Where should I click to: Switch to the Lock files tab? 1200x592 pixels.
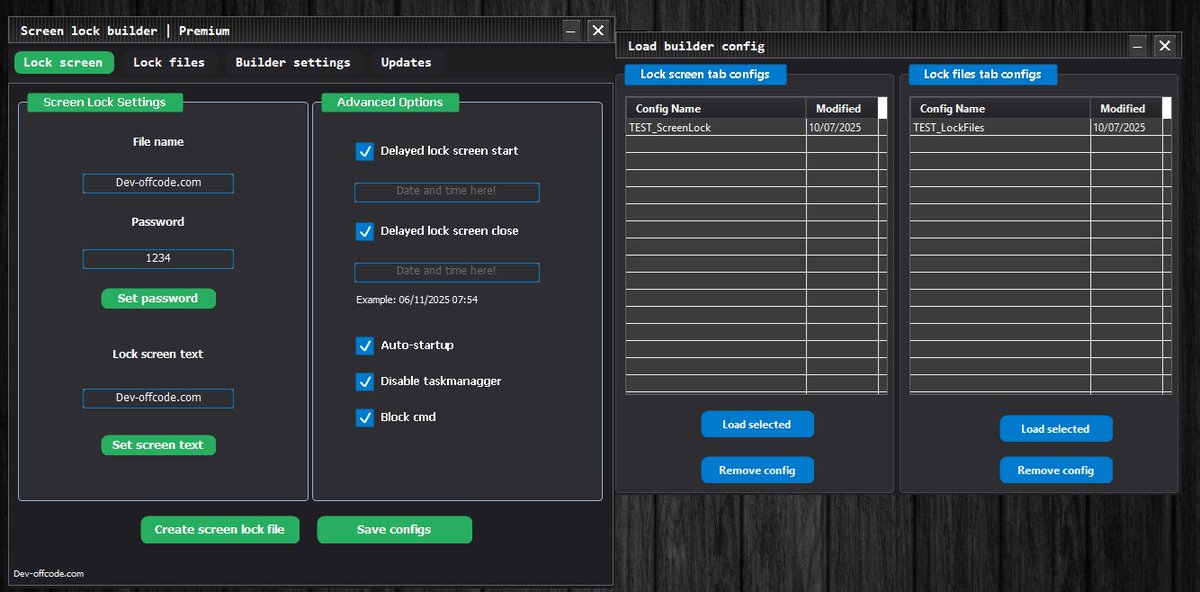pyautogui.click(x=170, y=62)
